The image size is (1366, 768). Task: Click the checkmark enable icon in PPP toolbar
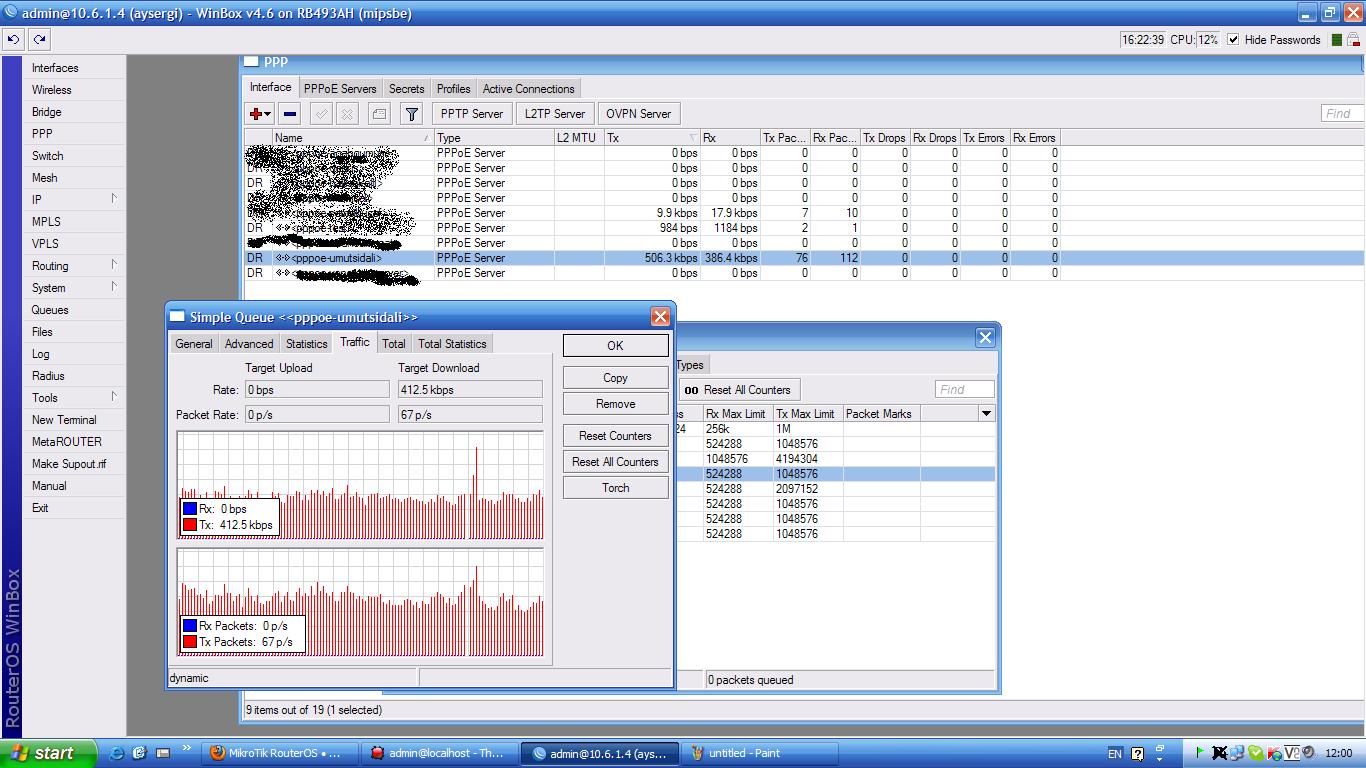point(321,114)
